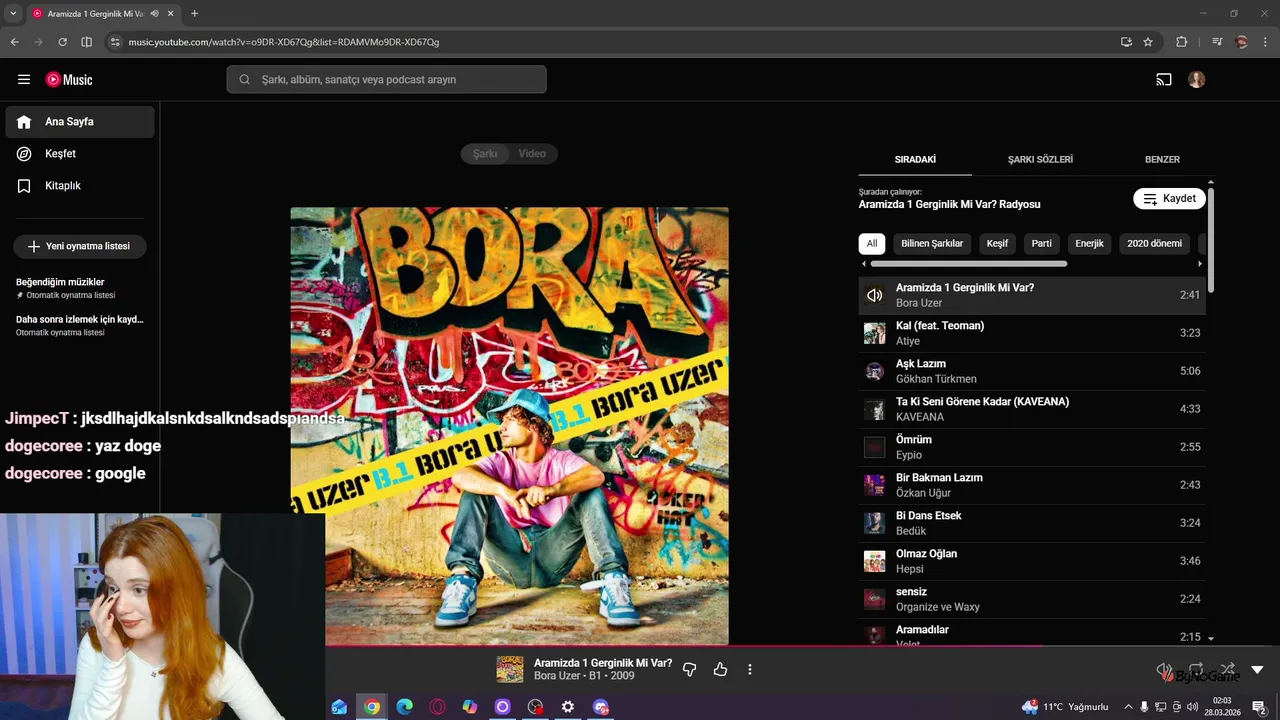Open Ana Sayfa in the sidebar
Screen dimensions: 1280x720
pos(80,122)
